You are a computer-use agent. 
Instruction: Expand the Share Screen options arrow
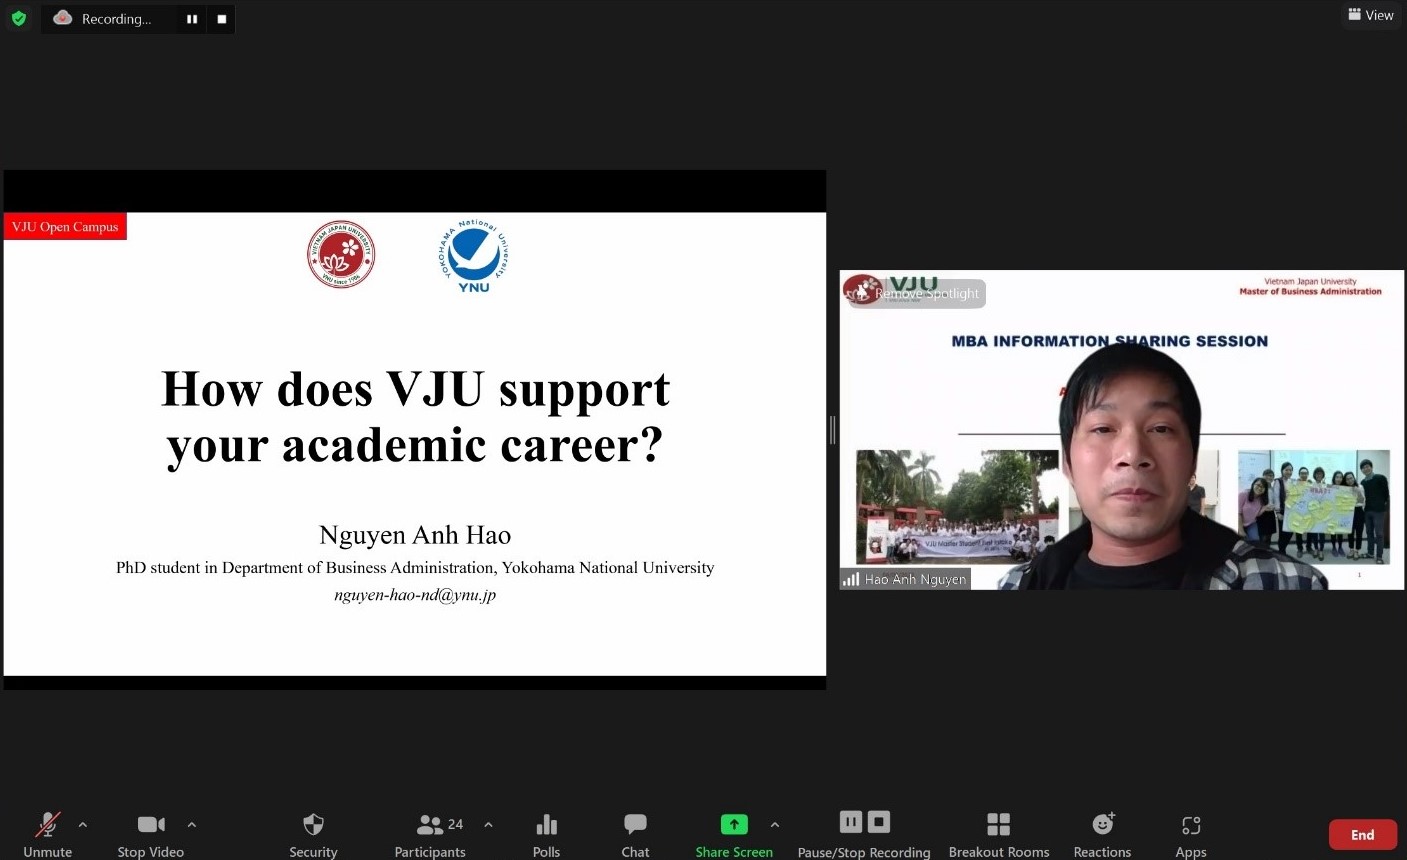(x=775, y=825)
